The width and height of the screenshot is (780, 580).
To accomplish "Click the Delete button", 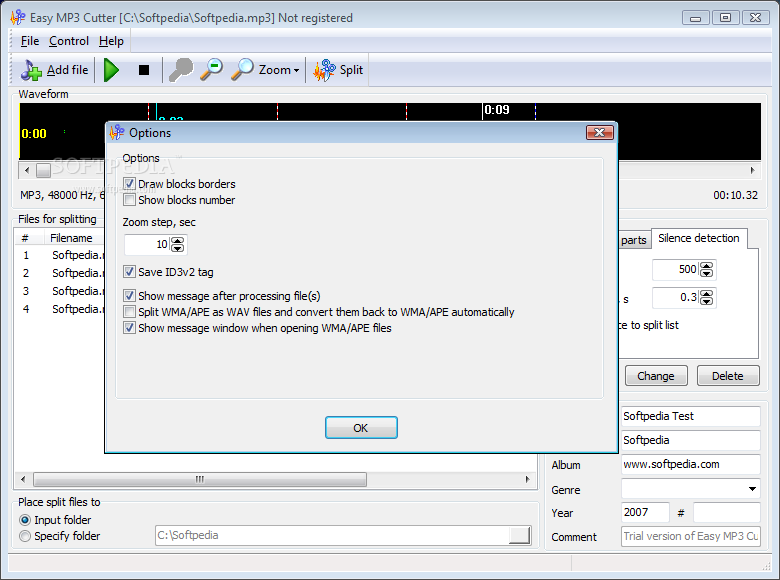I will 728,376.
